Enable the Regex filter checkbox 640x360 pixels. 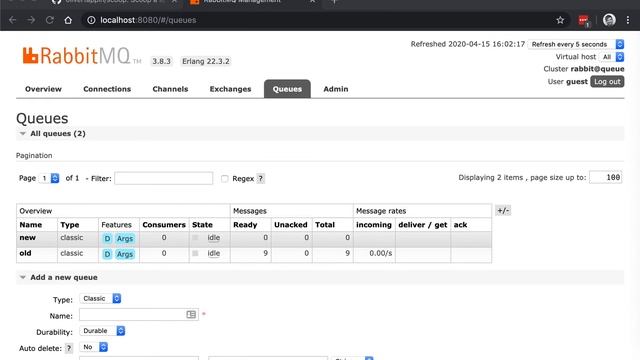point(224,178)
